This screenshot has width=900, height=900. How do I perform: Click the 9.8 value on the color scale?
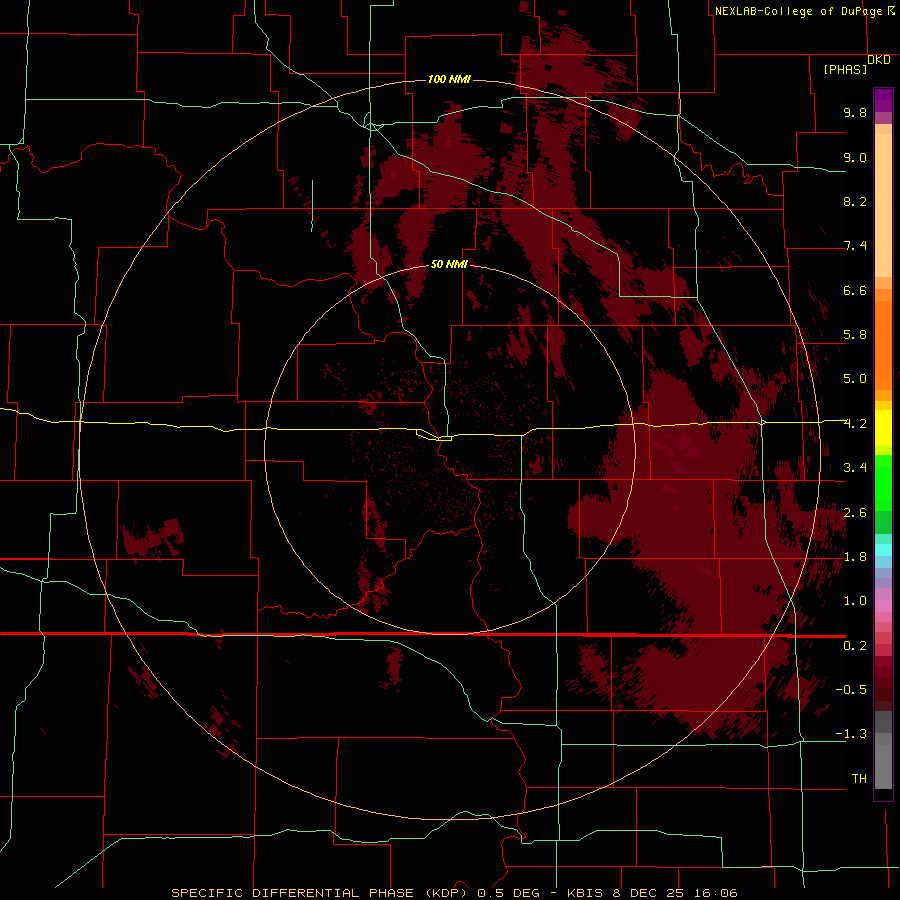pyautogui.click(x=855, y=112)
